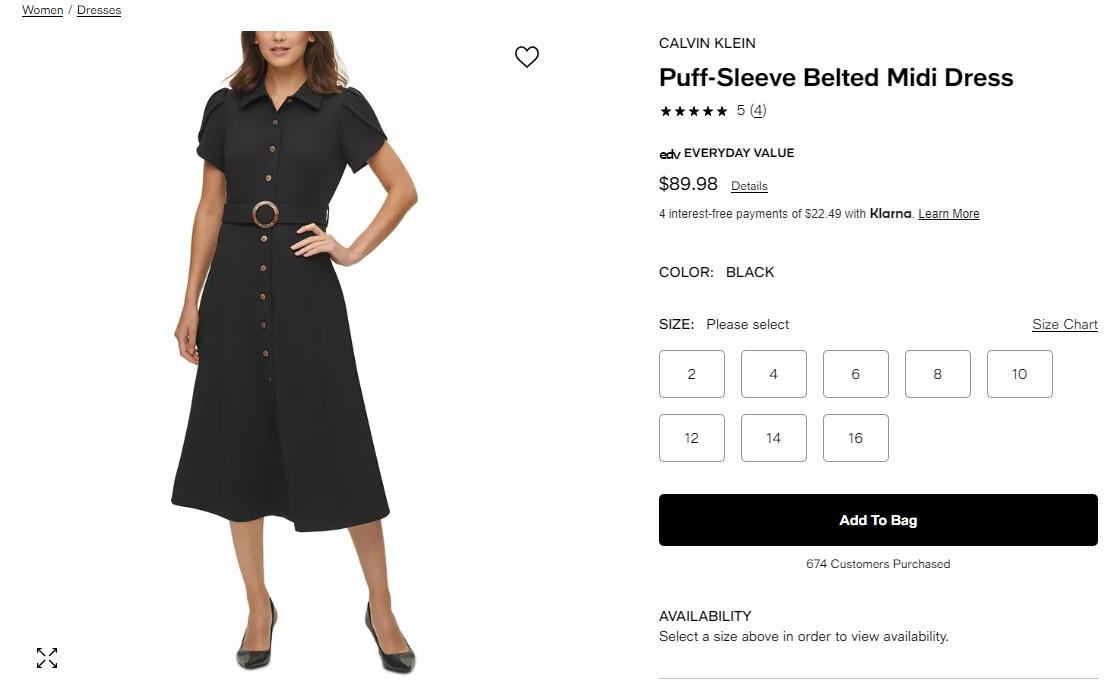Add dress to favorites with heart icon

click(527, 57)
